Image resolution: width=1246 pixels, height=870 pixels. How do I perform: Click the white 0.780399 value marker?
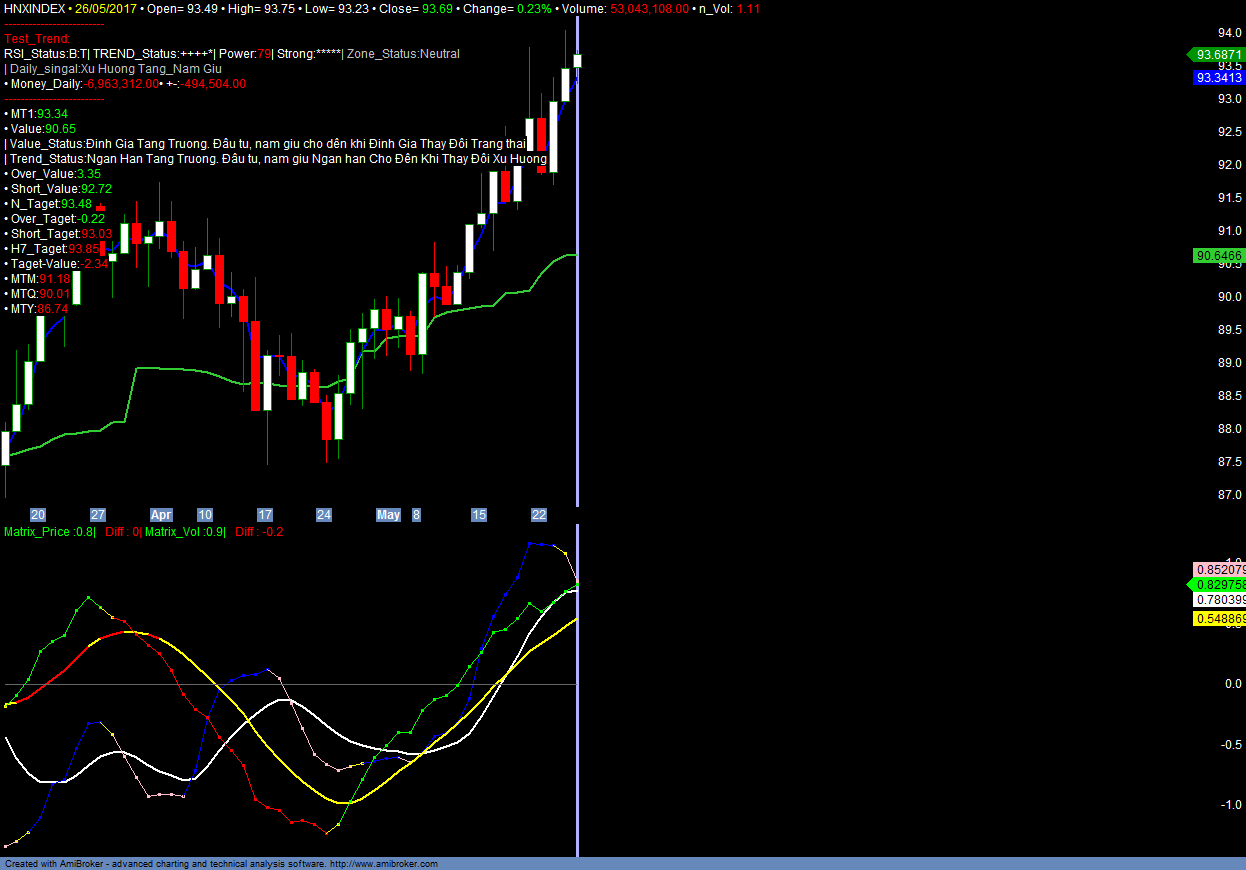click(x=1219, y=600)
